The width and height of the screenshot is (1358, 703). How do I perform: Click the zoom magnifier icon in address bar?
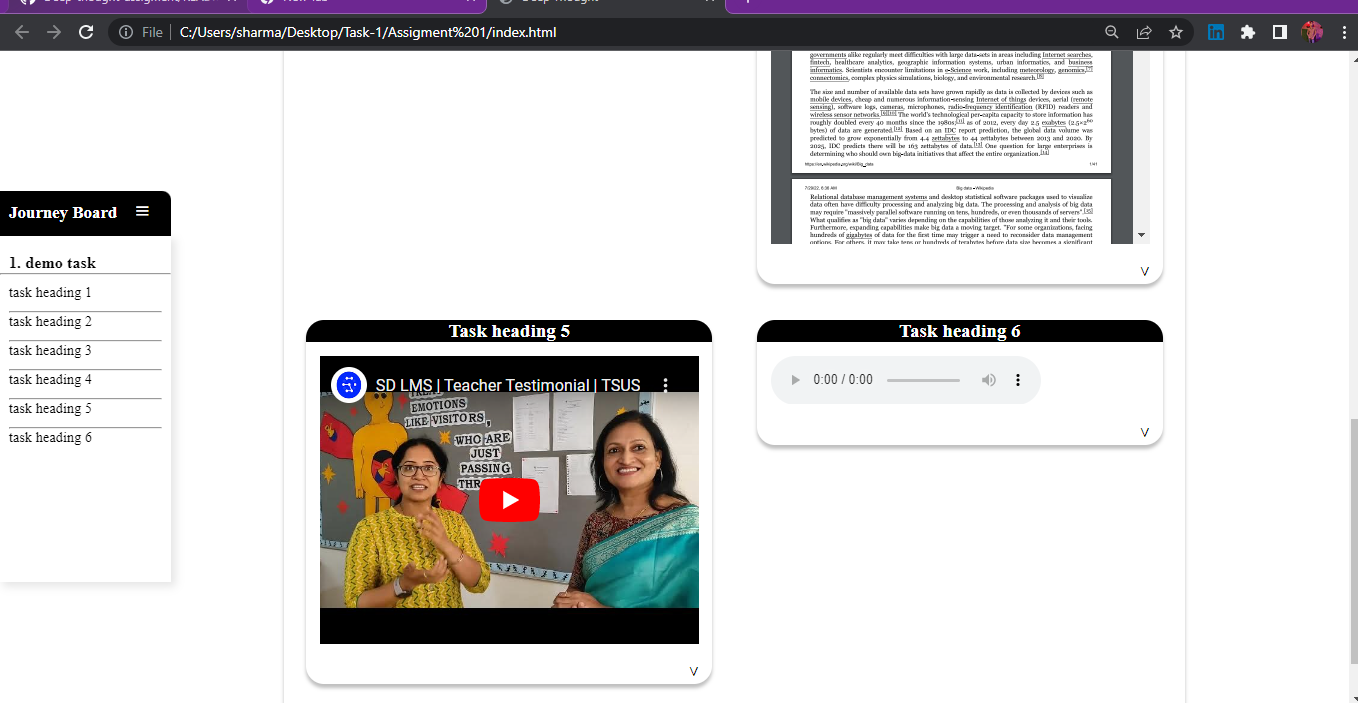(1112, 31)
